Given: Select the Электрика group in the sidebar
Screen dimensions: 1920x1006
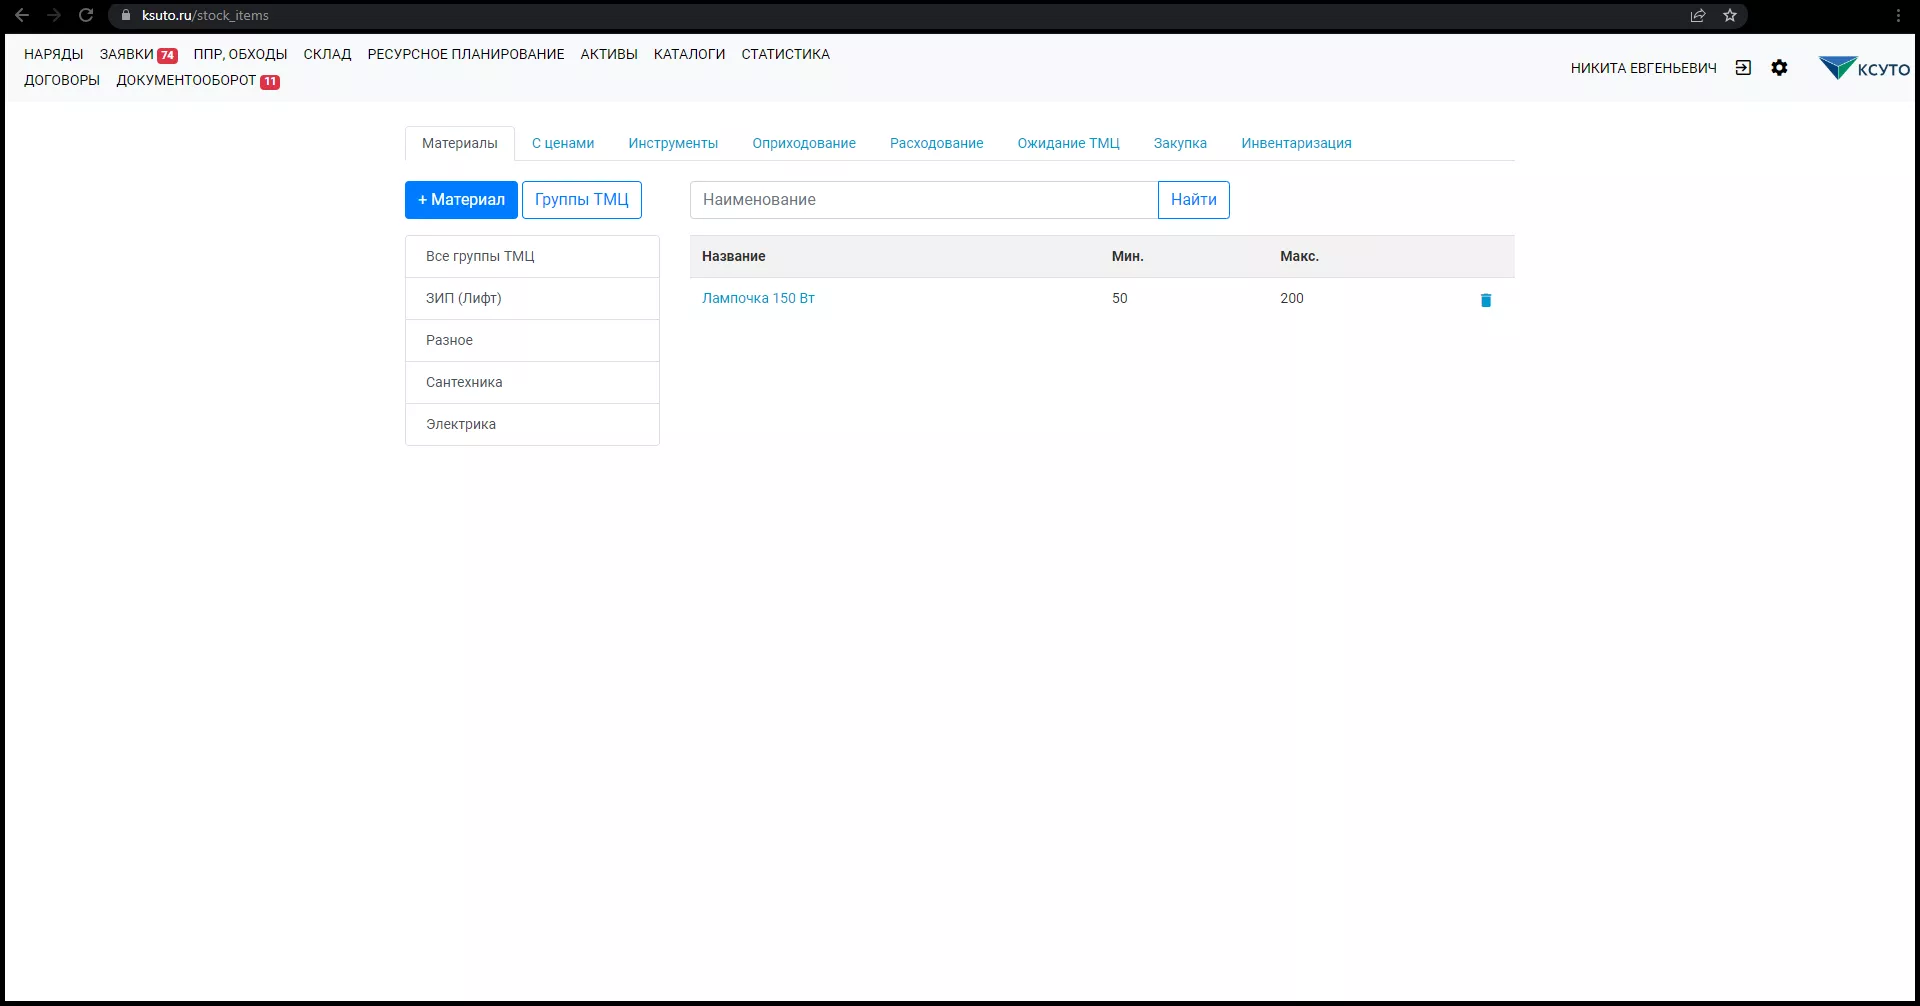Looking at the screenshot, I should coord(461,424).
